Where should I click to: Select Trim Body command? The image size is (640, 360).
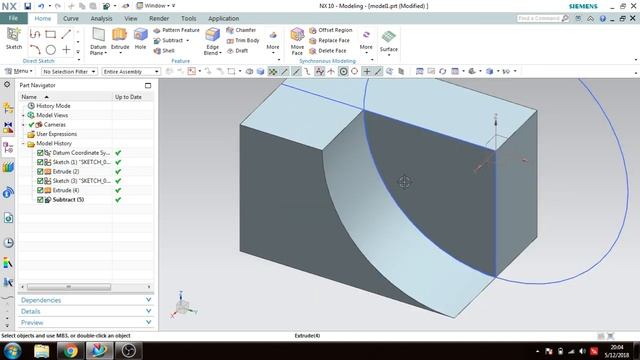[x=243, y=40]
